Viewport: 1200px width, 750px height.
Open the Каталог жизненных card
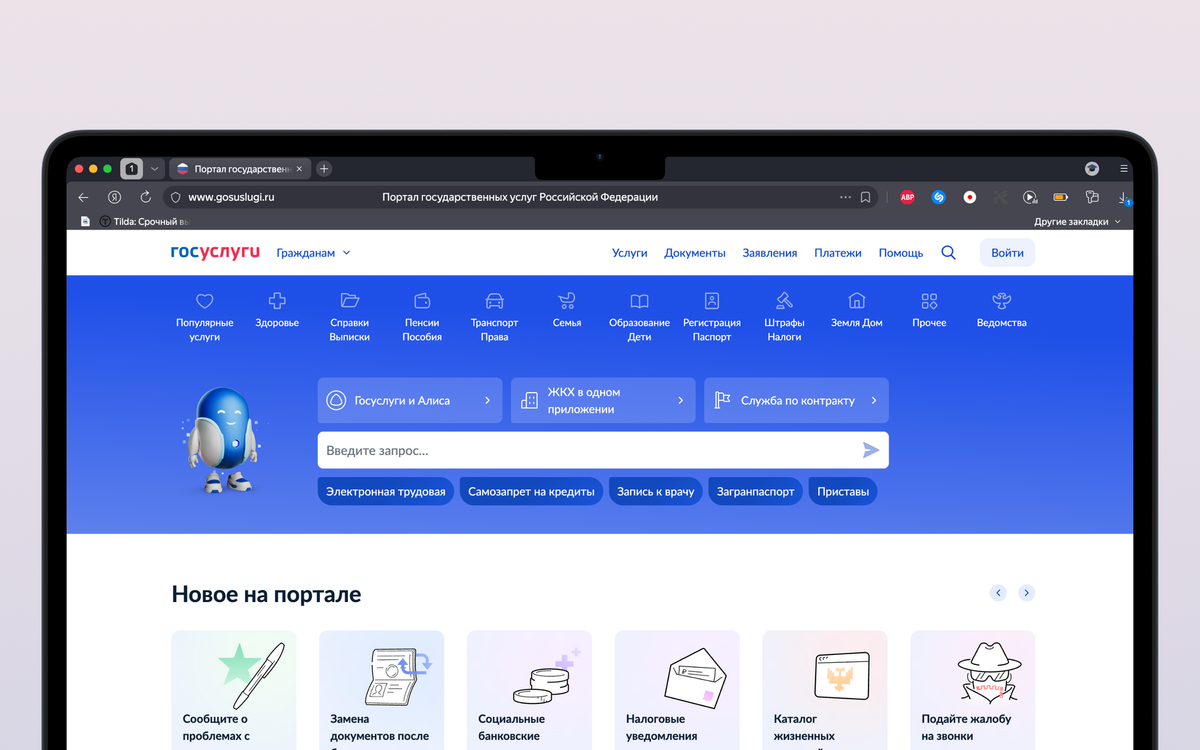(x=825, y=690)
